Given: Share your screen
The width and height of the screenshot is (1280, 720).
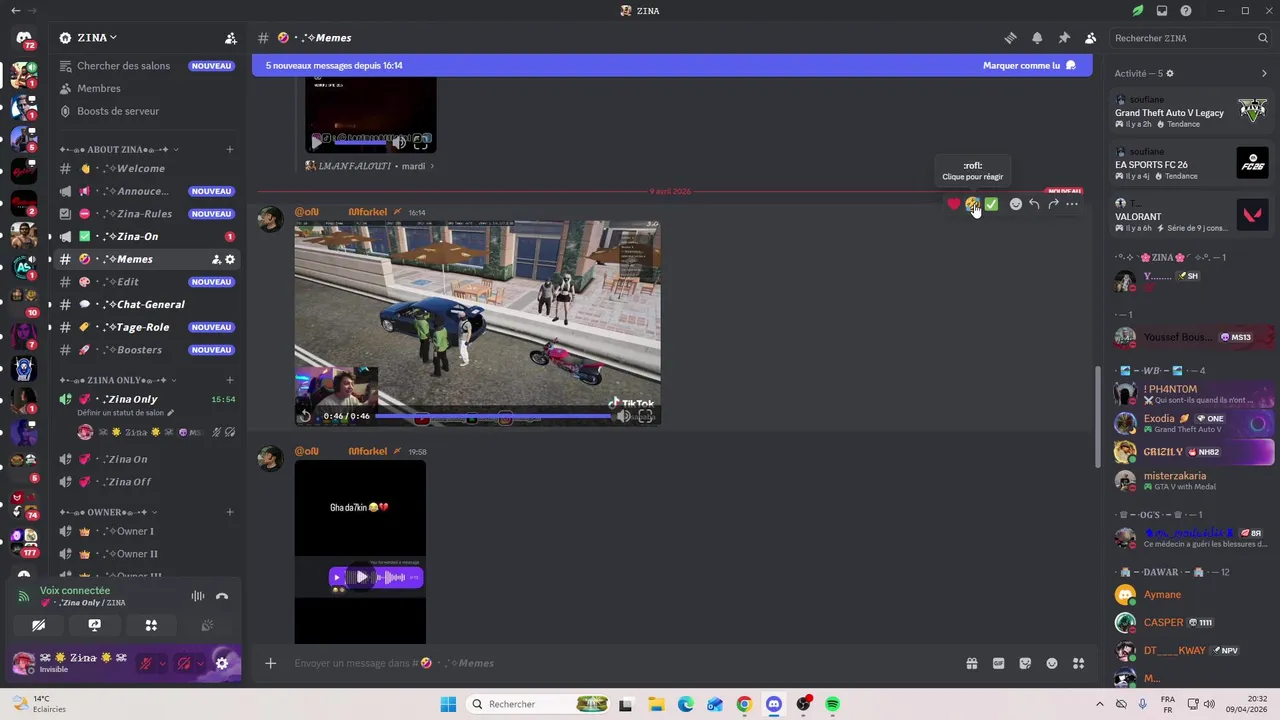Looking at the screenshot, I should [94, 625].
